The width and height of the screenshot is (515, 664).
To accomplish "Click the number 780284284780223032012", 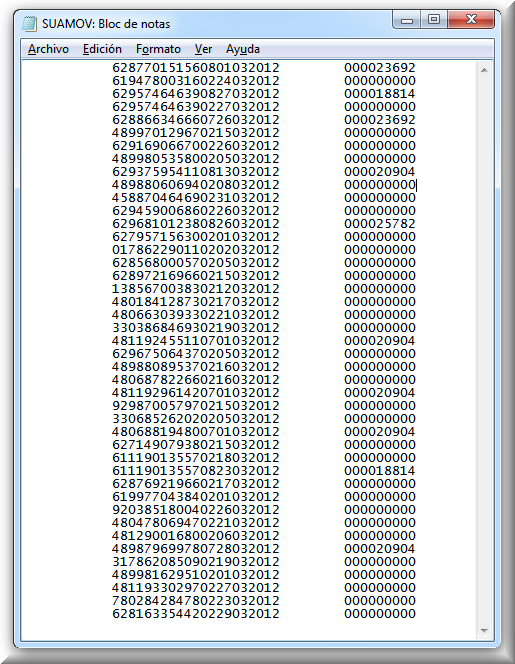I will [x=196, y=600].
